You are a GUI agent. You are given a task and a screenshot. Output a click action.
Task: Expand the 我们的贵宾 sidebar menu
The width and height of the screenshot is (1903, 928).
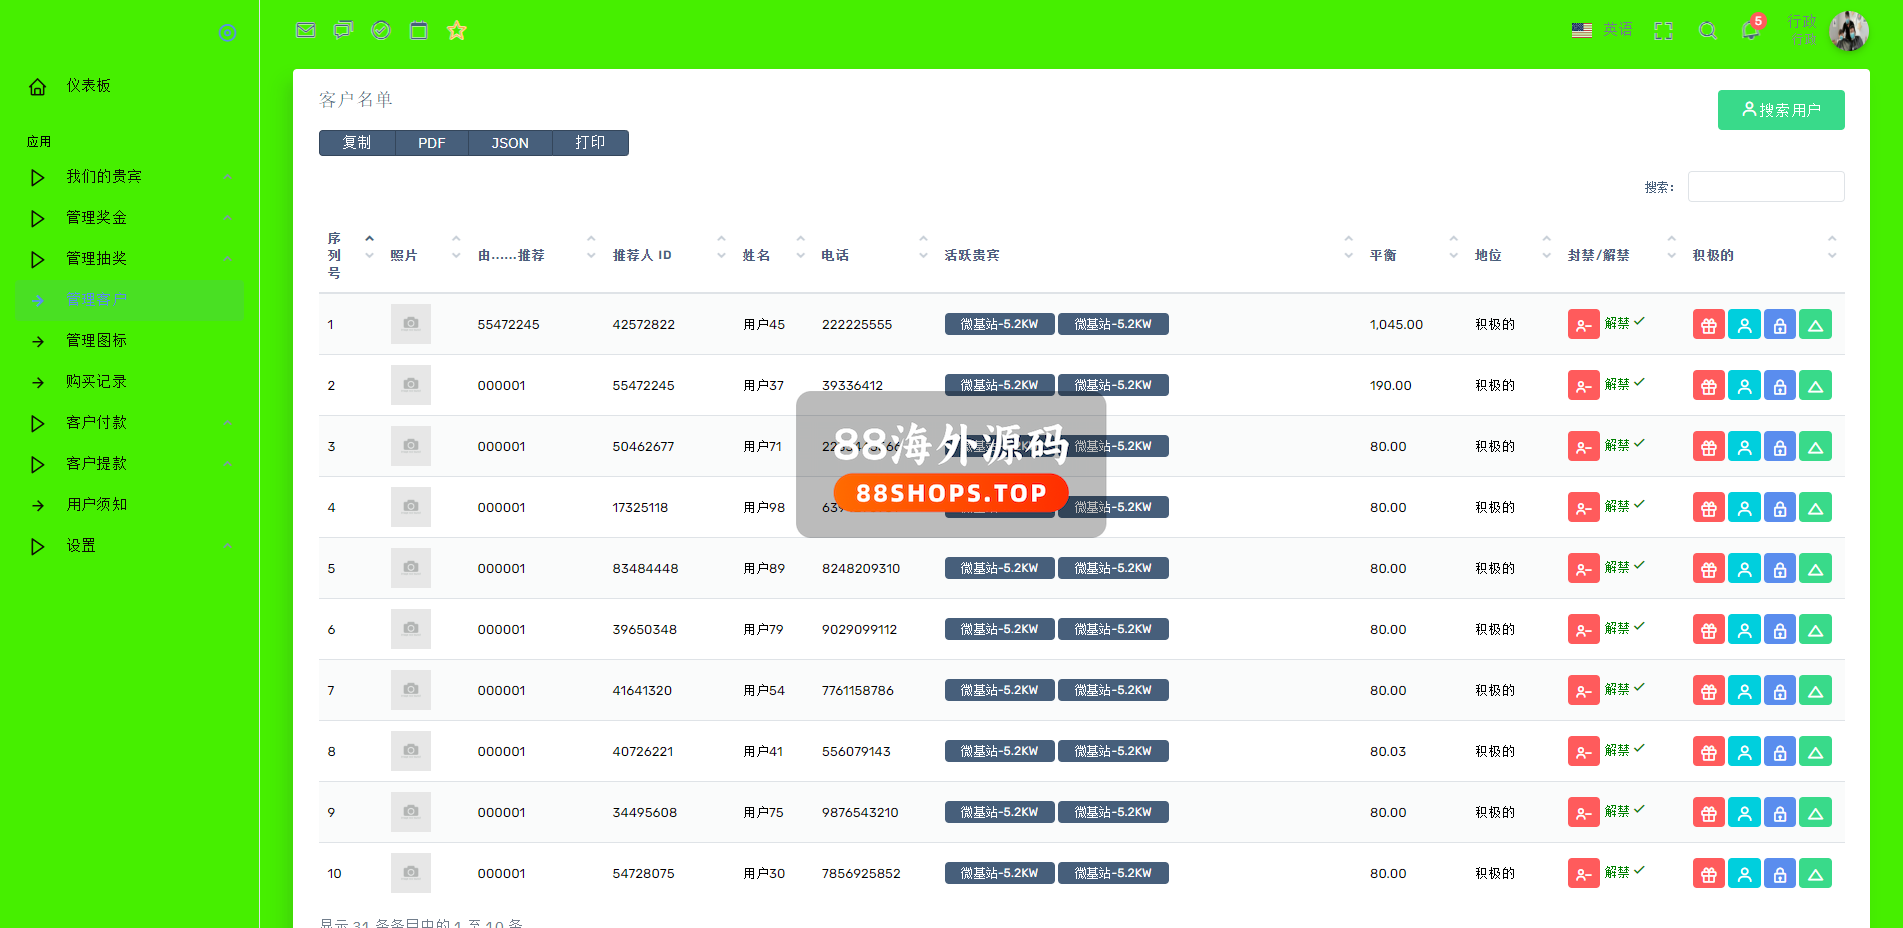(x=104, y=177)
